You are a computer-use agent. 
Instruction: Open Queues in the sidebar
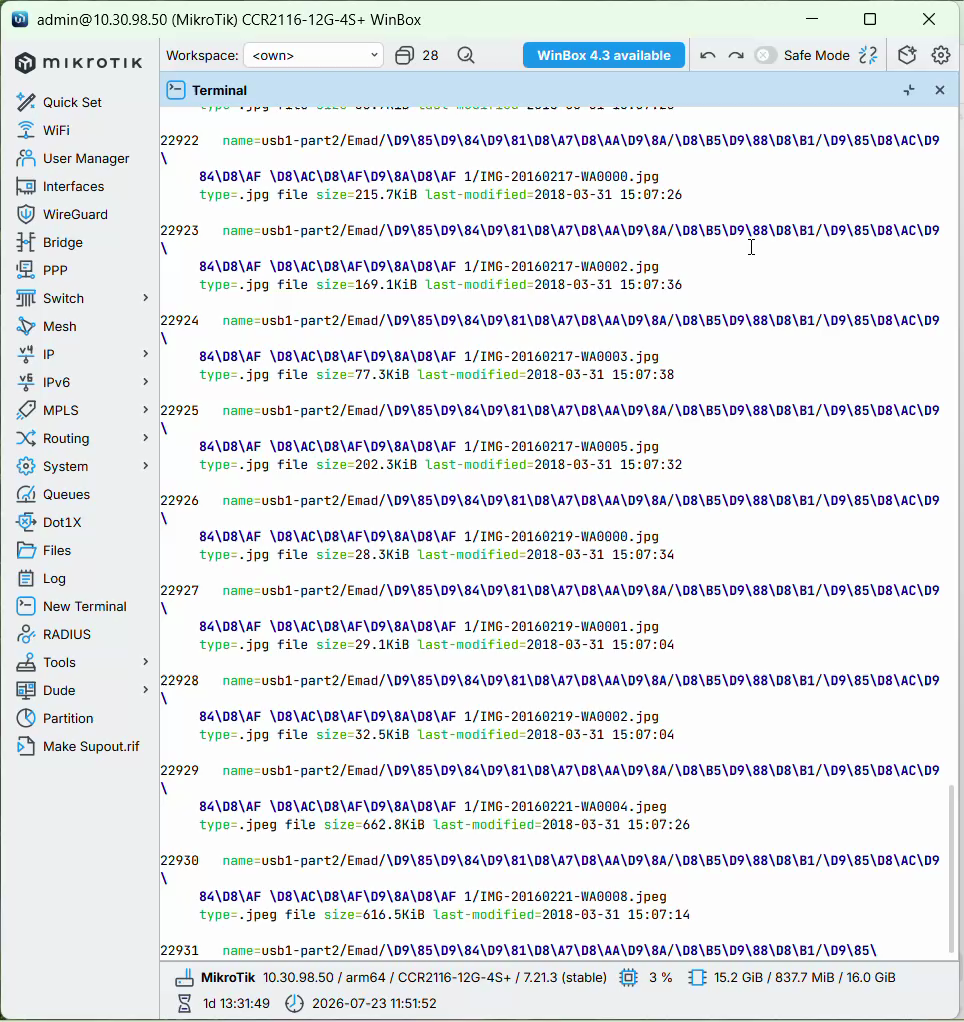click(66, 495)
